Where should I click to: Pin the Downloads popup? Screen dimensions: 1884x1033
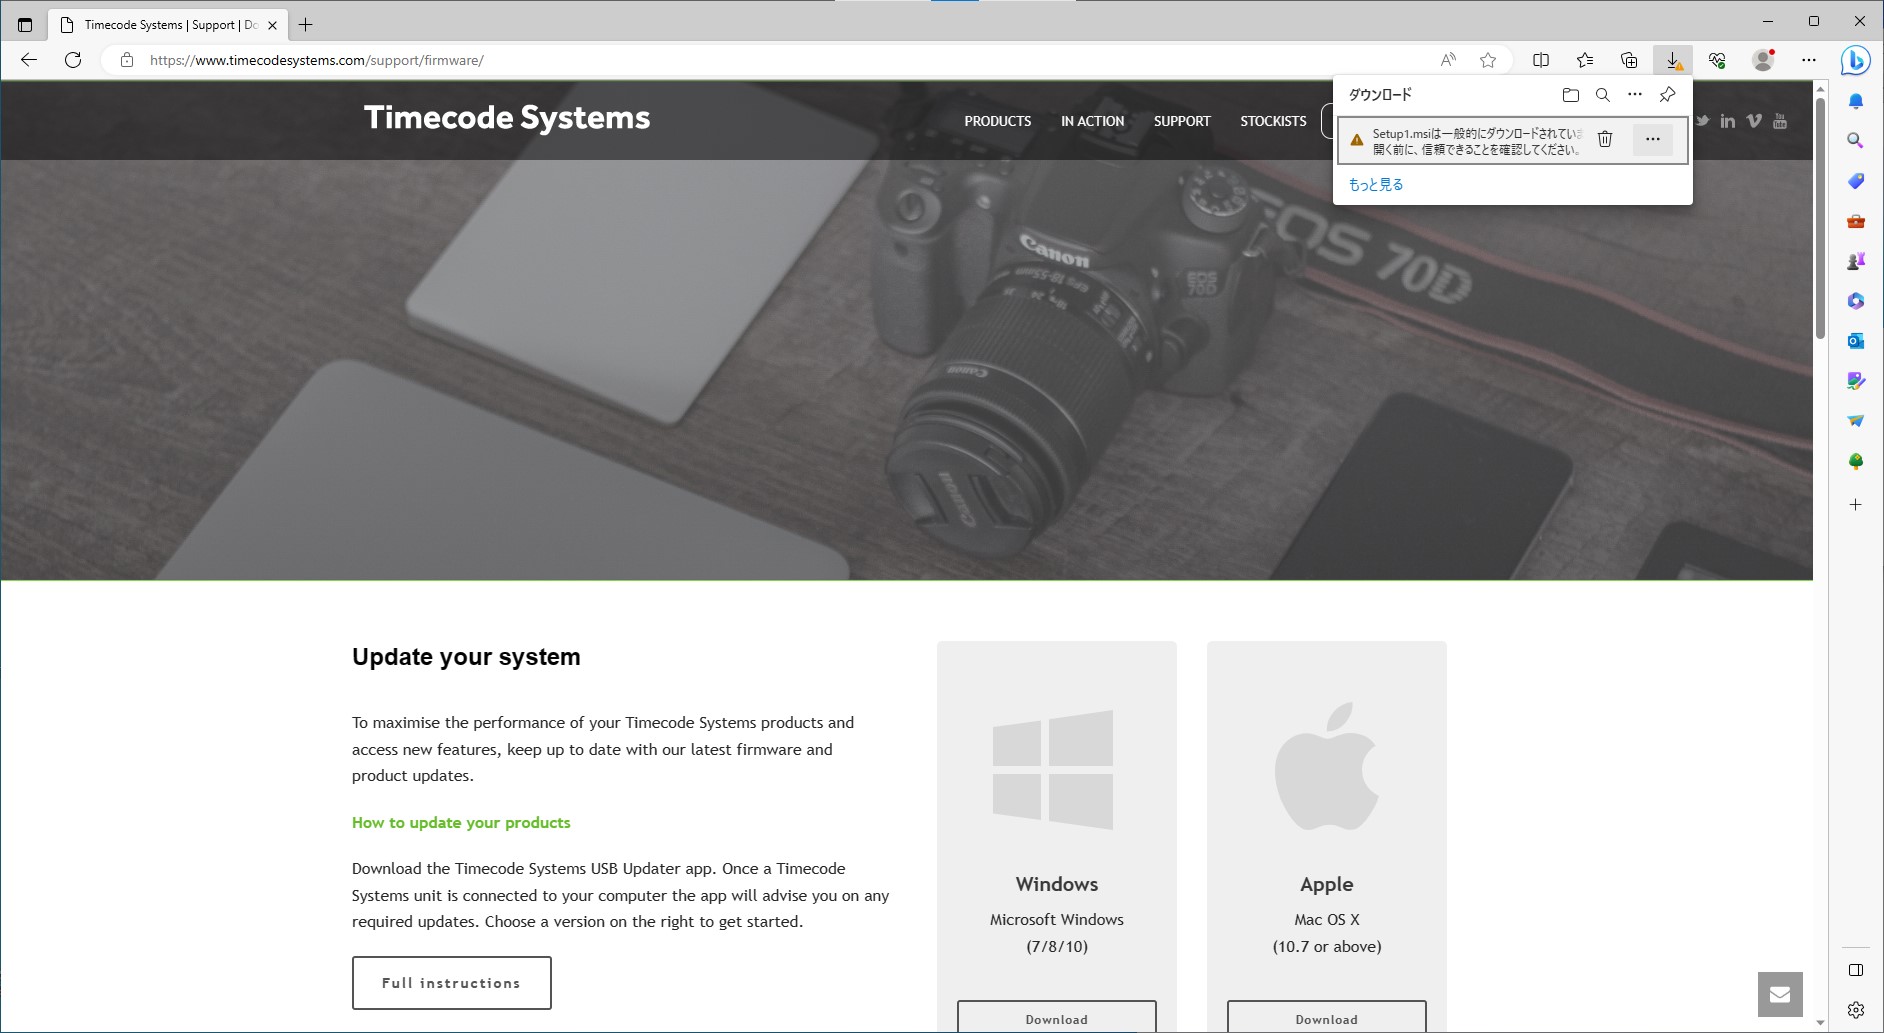click(x=1667, y=95)
